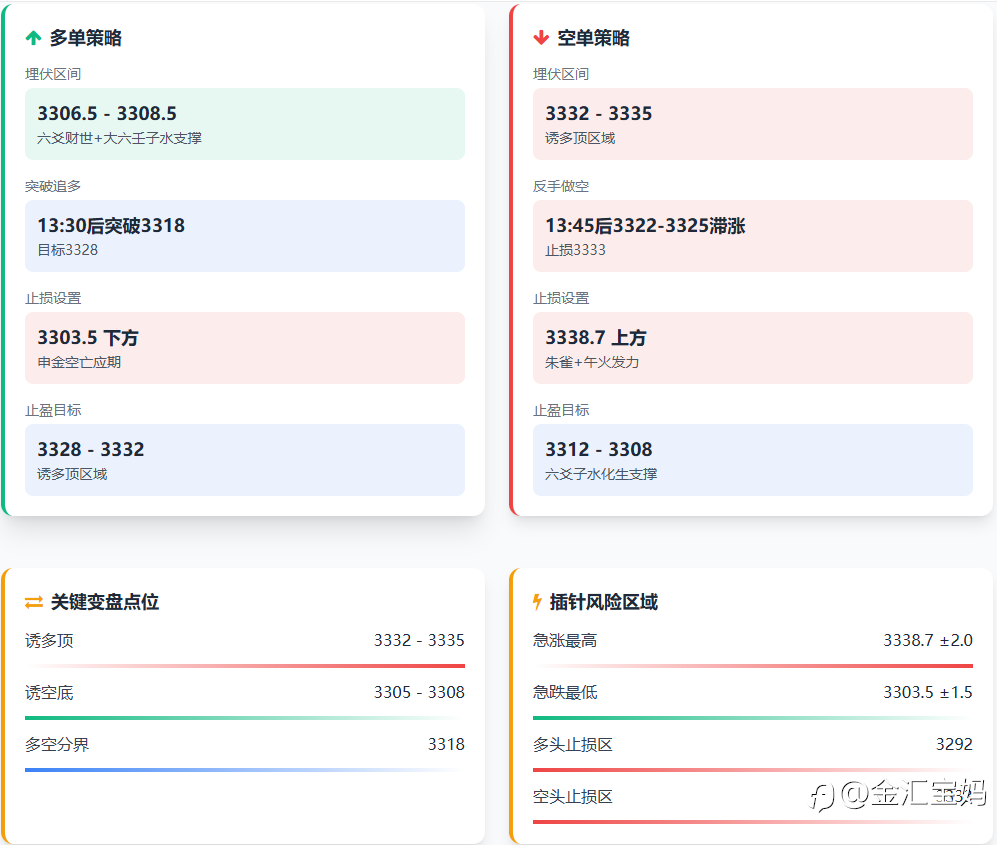Click the 急涨最高 row label
Screen dimensions: 997x845
(565, 641)
